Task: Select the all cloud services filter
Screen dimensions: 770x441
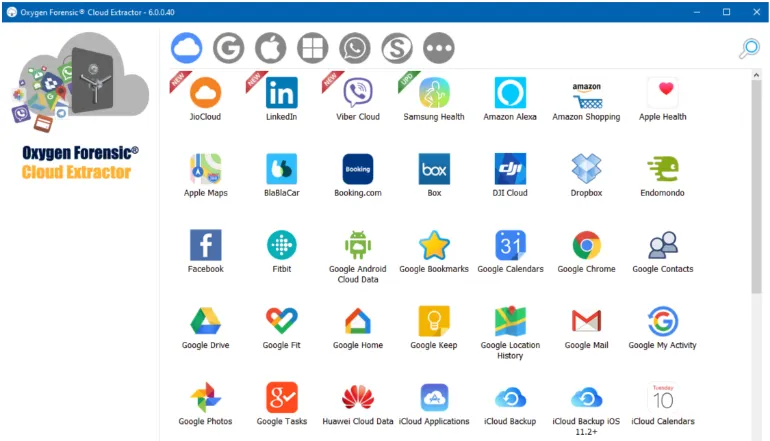Action: pyautogui.click(x=187, y=48)
